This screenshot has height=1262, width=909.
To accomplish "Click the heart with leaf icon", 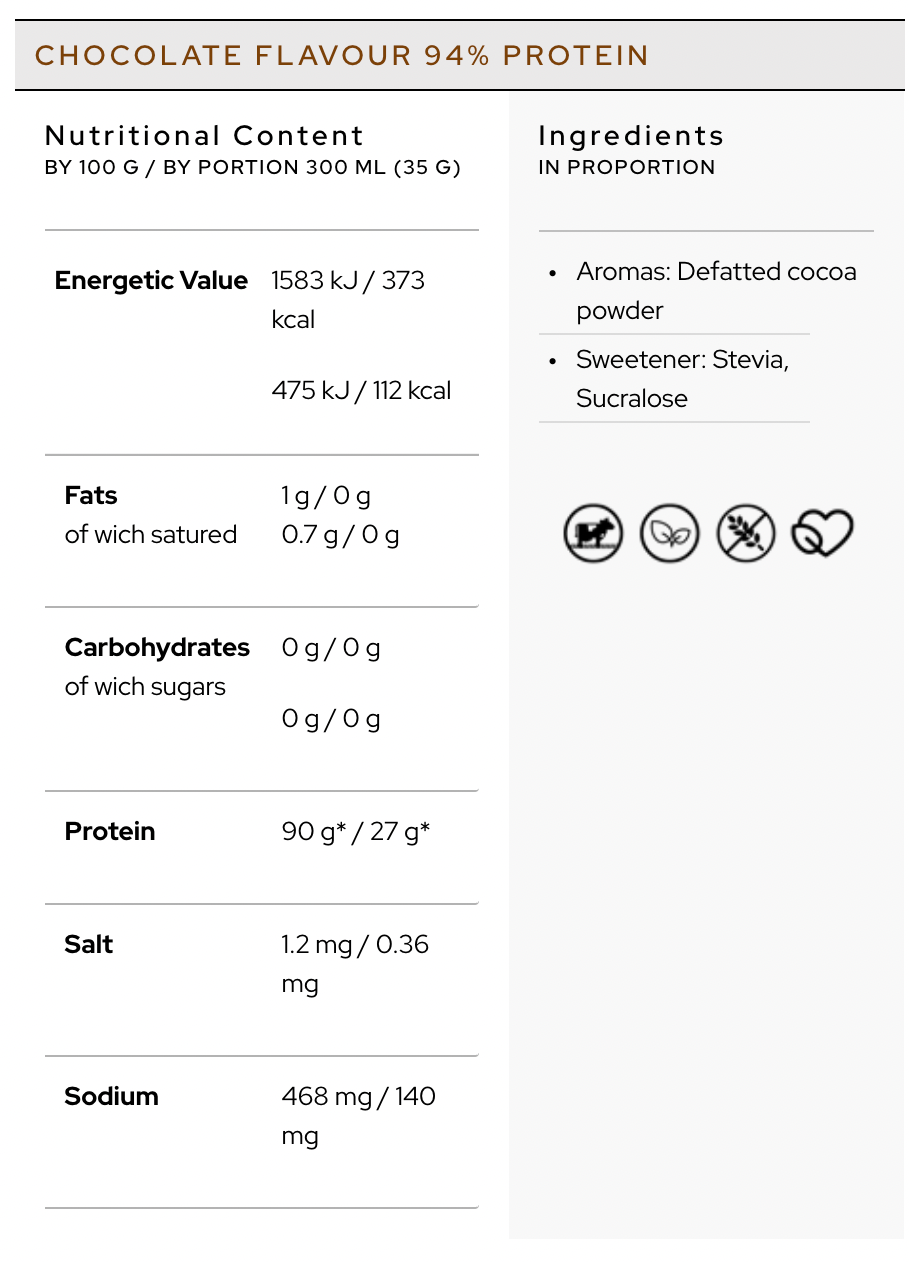I will (822, 533).
